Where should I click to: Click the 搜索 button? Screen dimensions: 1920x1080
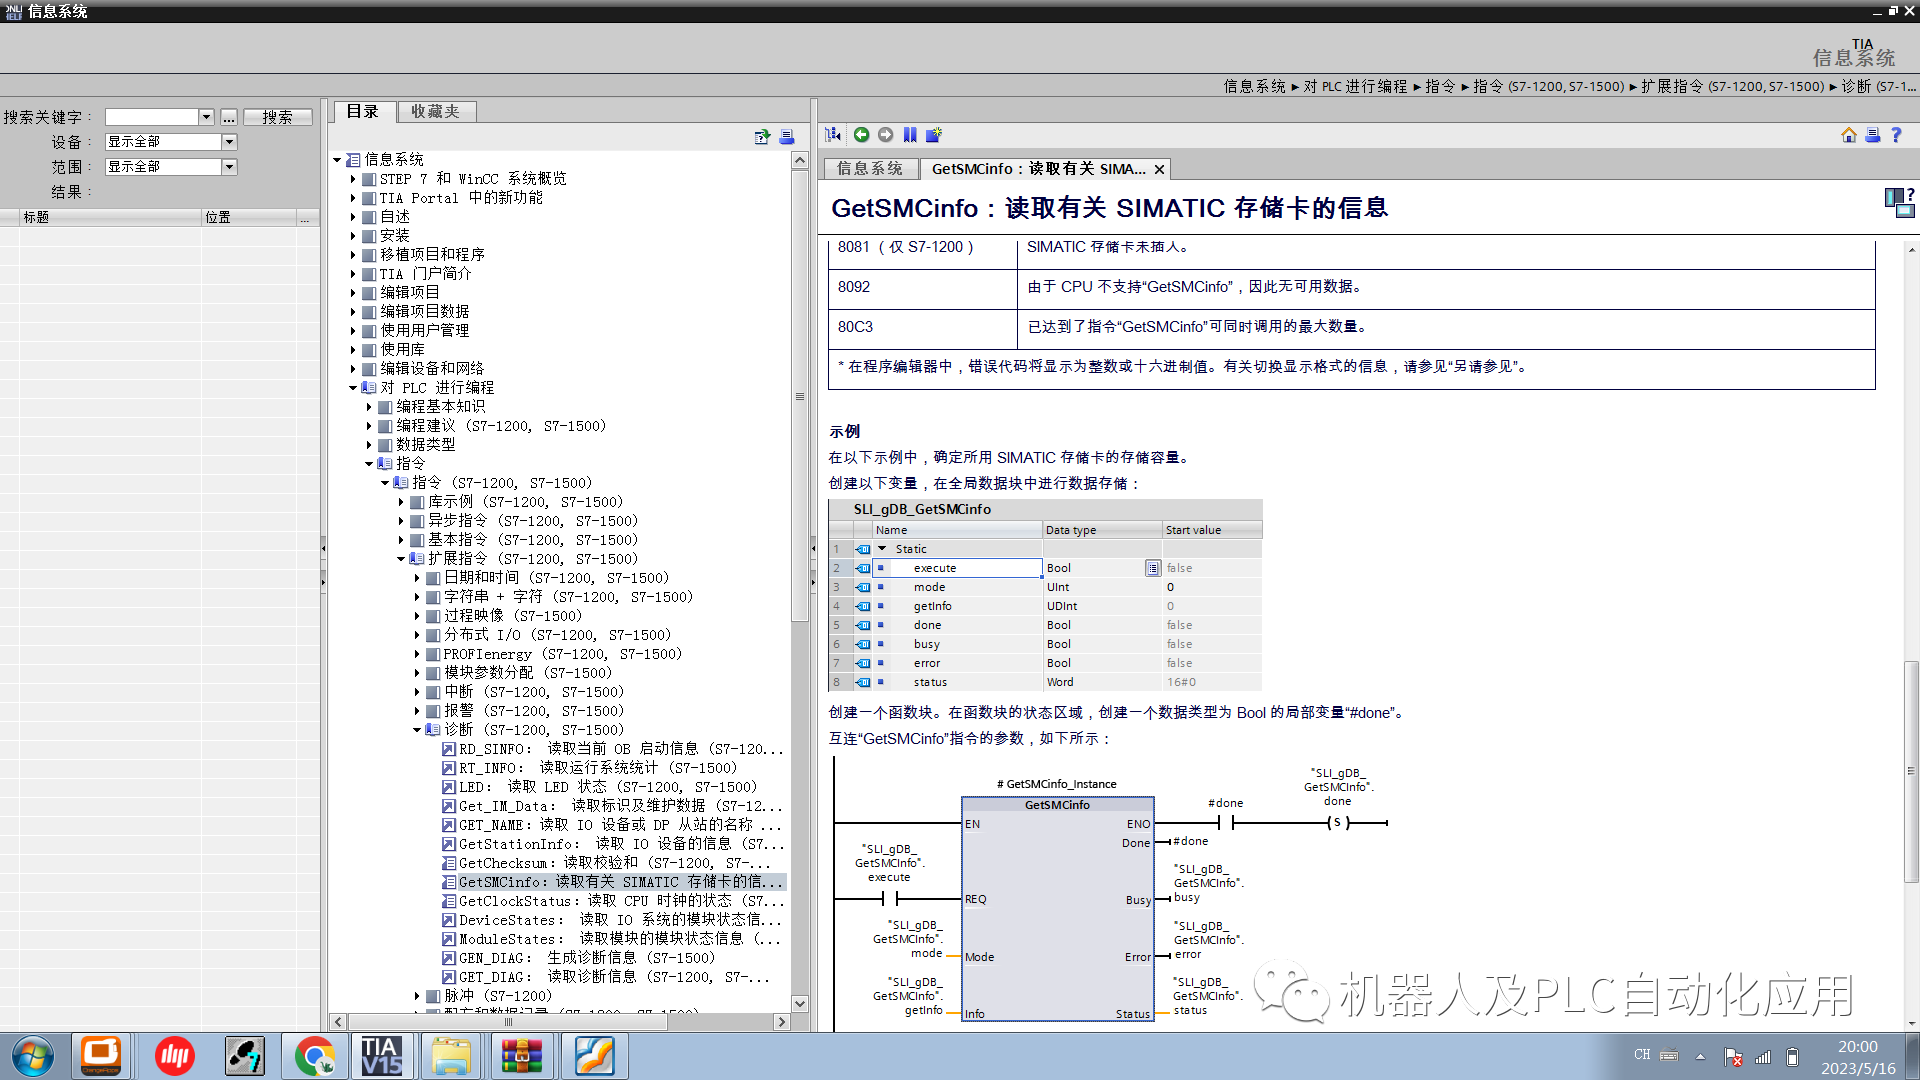tap(277, 117)
